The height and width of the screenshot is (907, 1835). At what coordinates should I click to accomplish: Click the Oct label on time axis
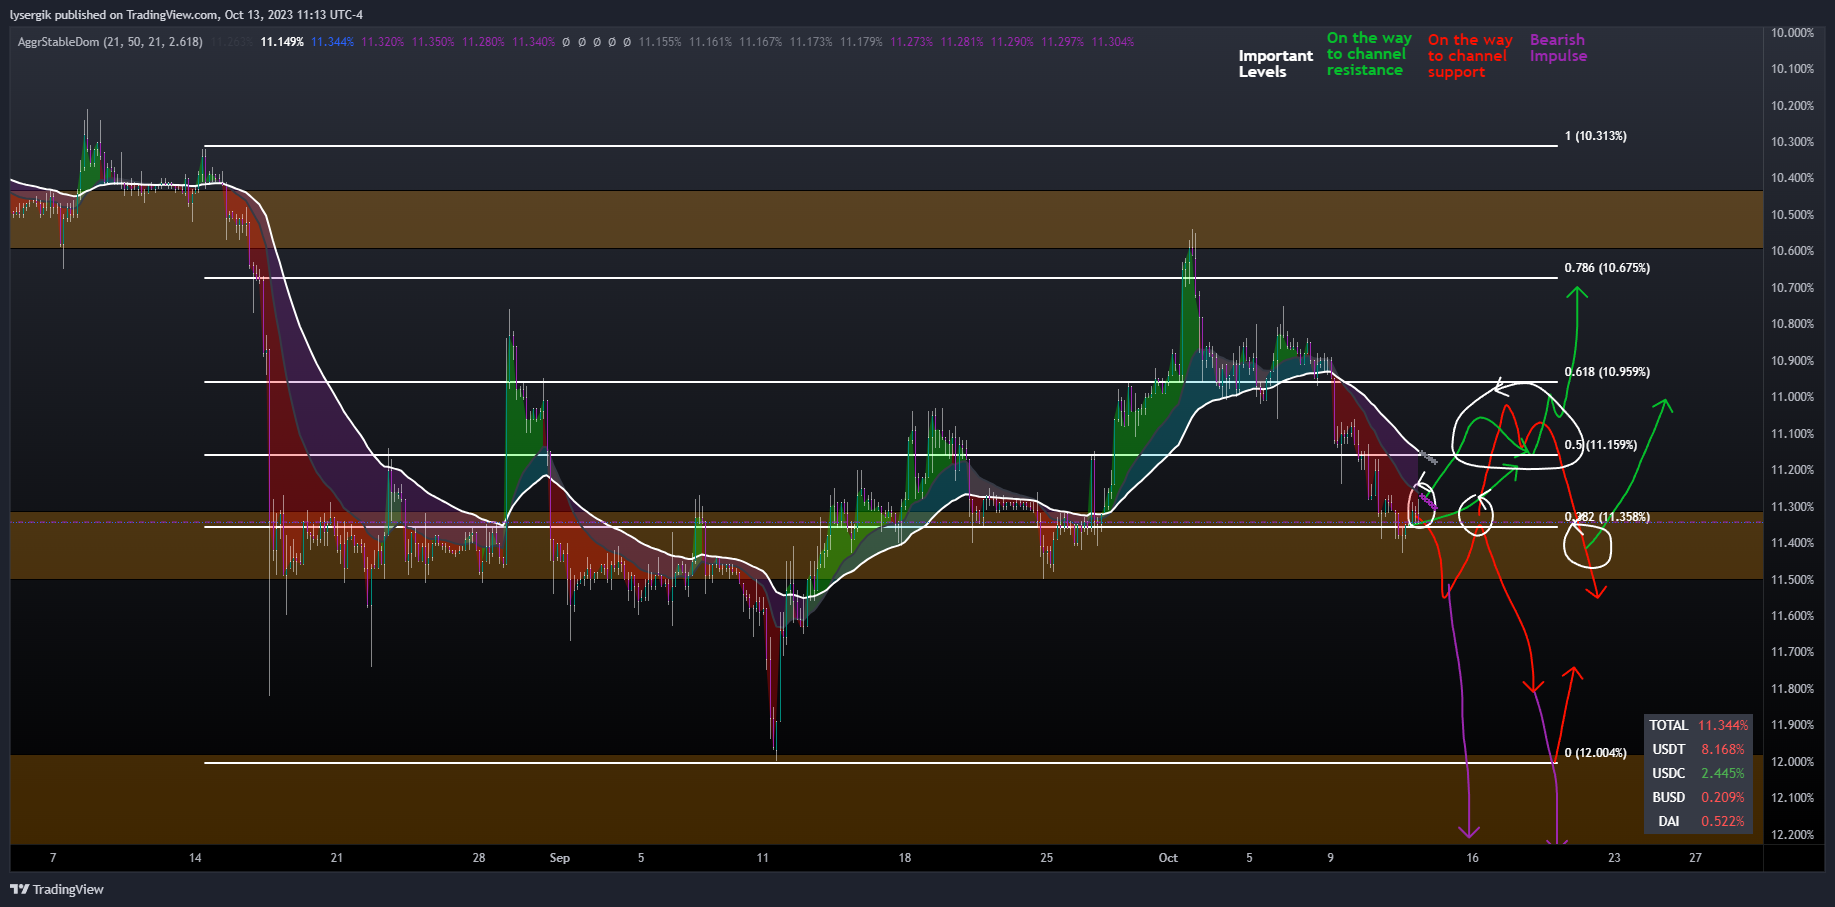[1168, 858]
